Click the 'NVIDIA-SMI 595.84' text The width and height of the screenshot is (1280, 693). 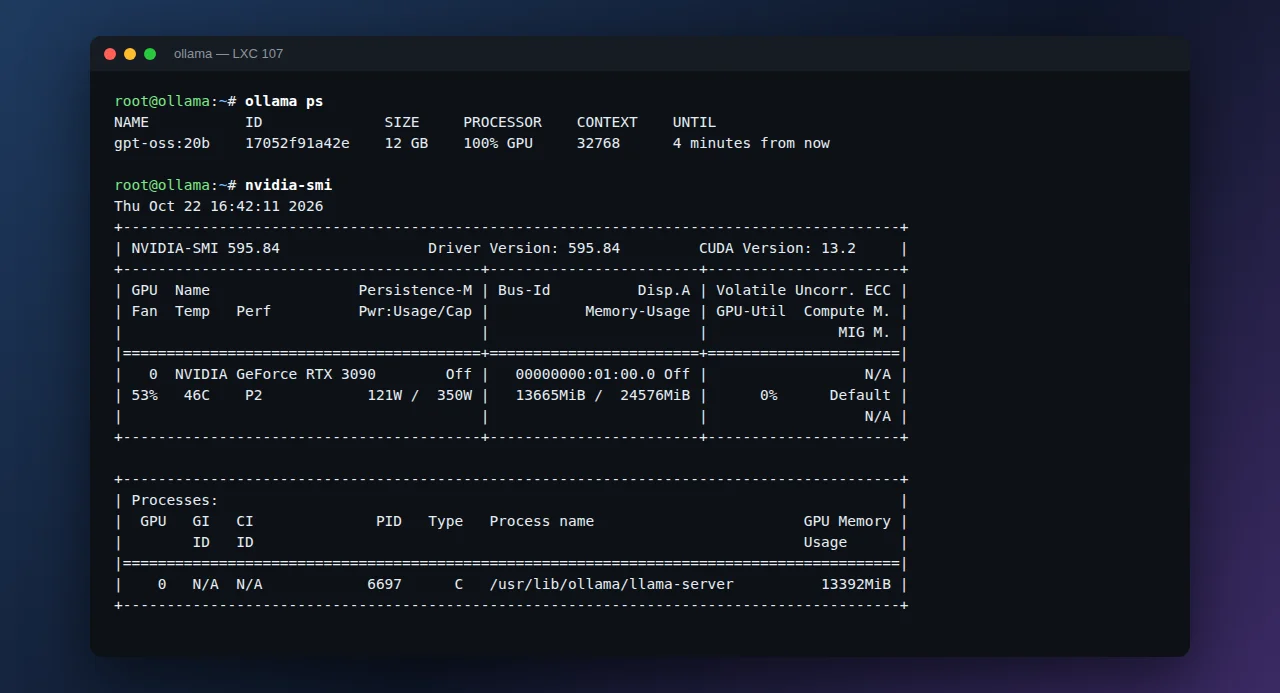pyautogui.click(x=206, y=248)
